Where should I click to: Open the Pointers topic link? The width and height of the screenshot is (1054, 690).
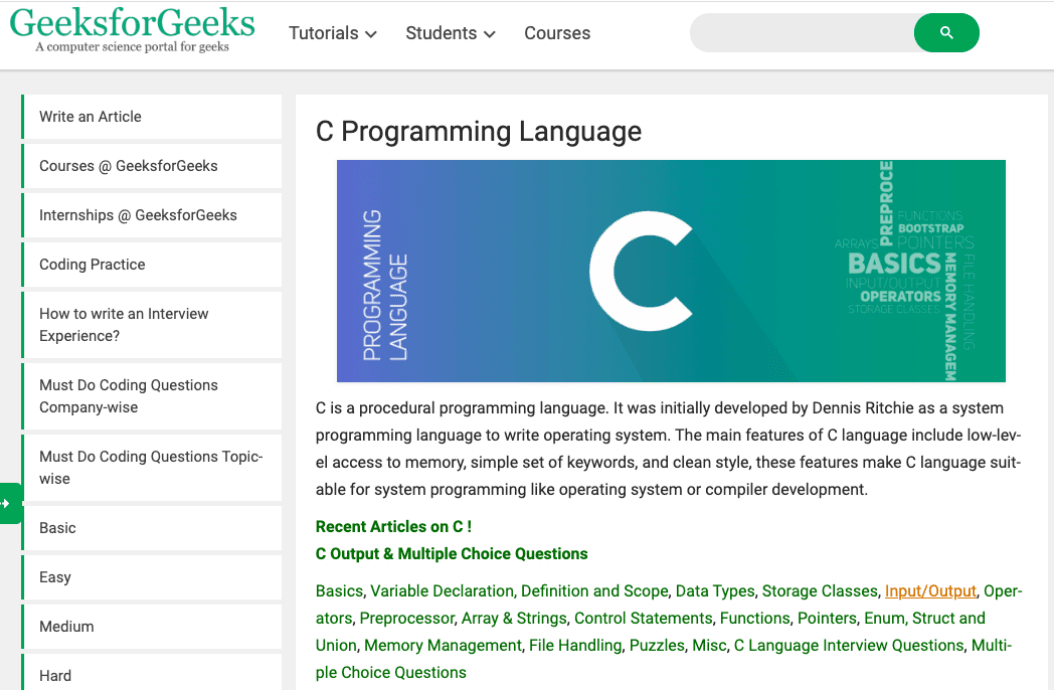(x=827, y=618)
